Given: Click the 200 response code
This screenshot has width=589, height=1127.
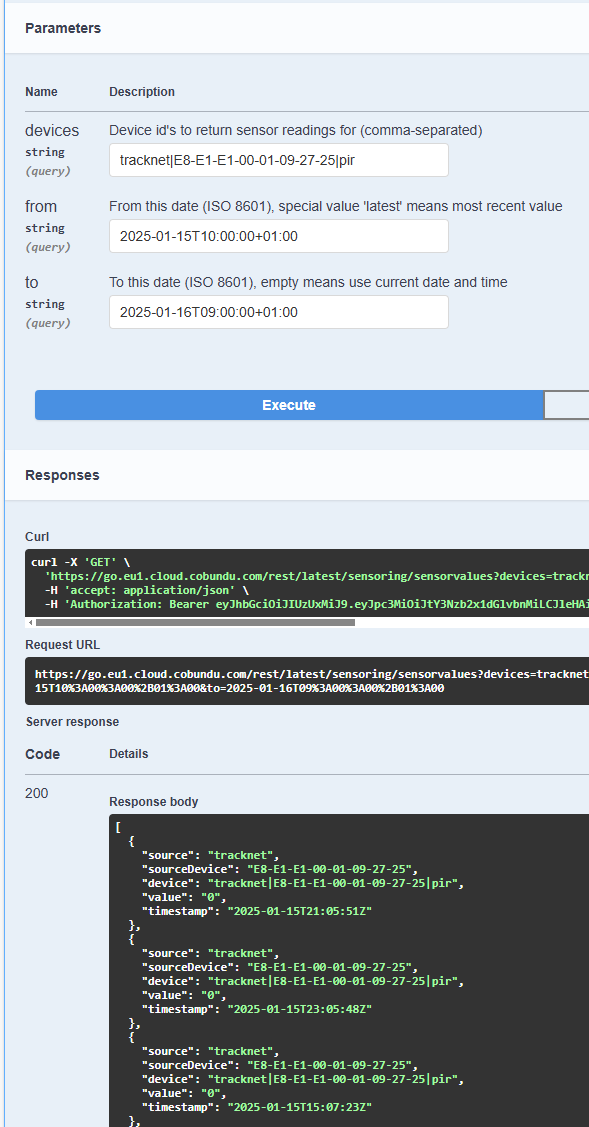Looking at the screenshot, I should [37, 794].
